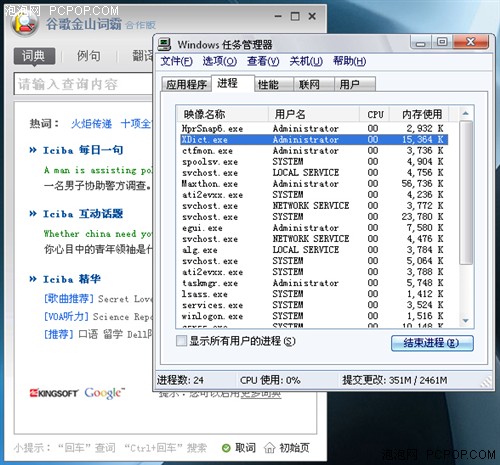Click the 请输入查询内容 search field
The height and width of the screenshot is (465, 500).
(x=83, y=84)
